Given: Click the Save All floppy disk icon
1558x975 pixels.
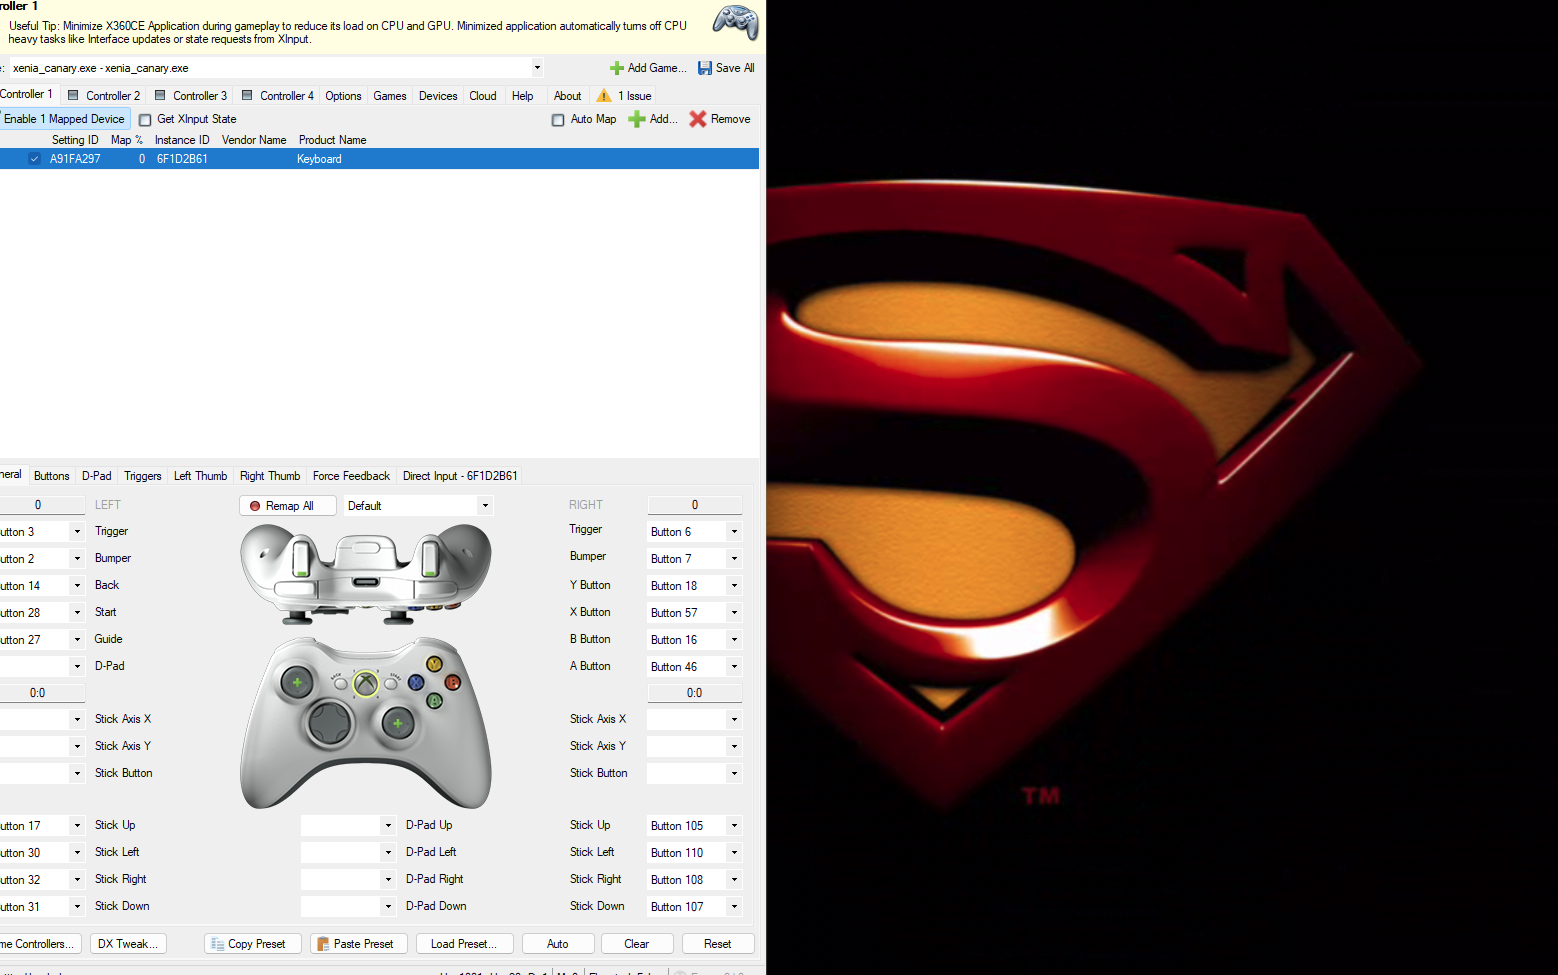Looking at the screenshot, I should [705, 68].
